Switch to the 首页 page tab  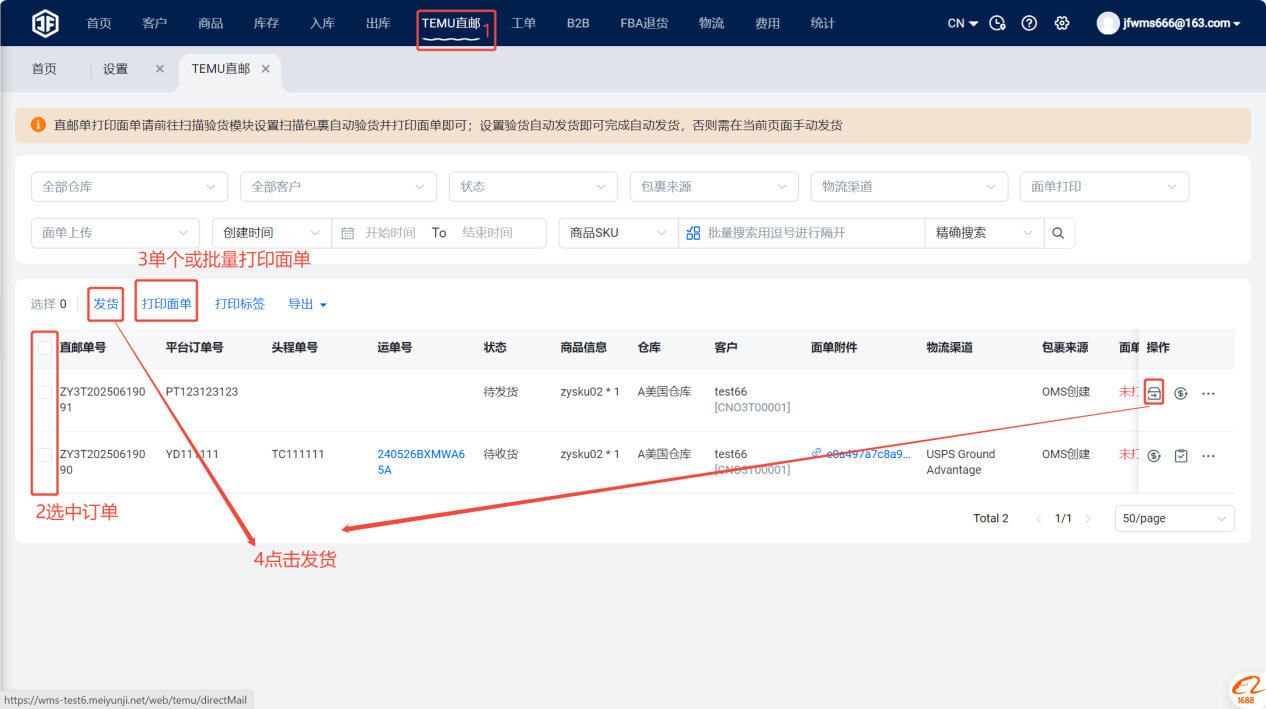[x=44, y=69]
